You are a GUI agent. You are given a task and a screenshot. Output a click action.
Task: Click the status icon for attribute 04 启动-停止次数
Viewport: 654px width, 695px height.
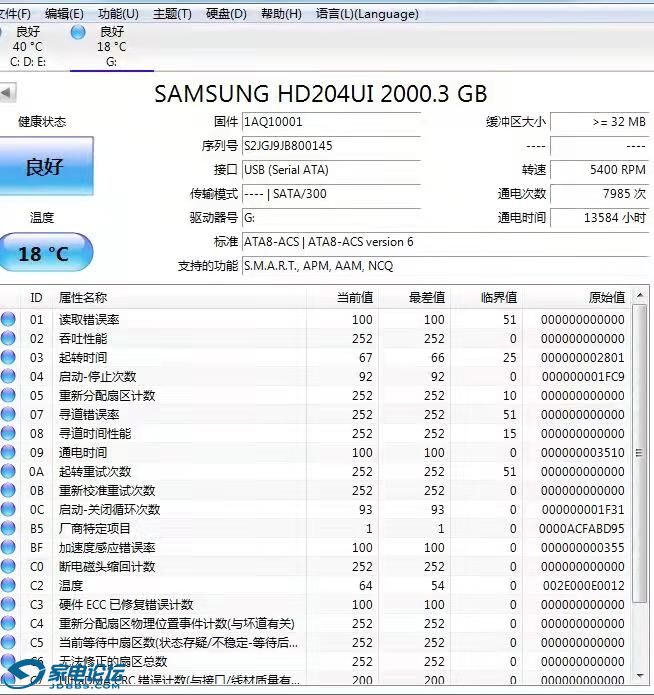(8, 376)
